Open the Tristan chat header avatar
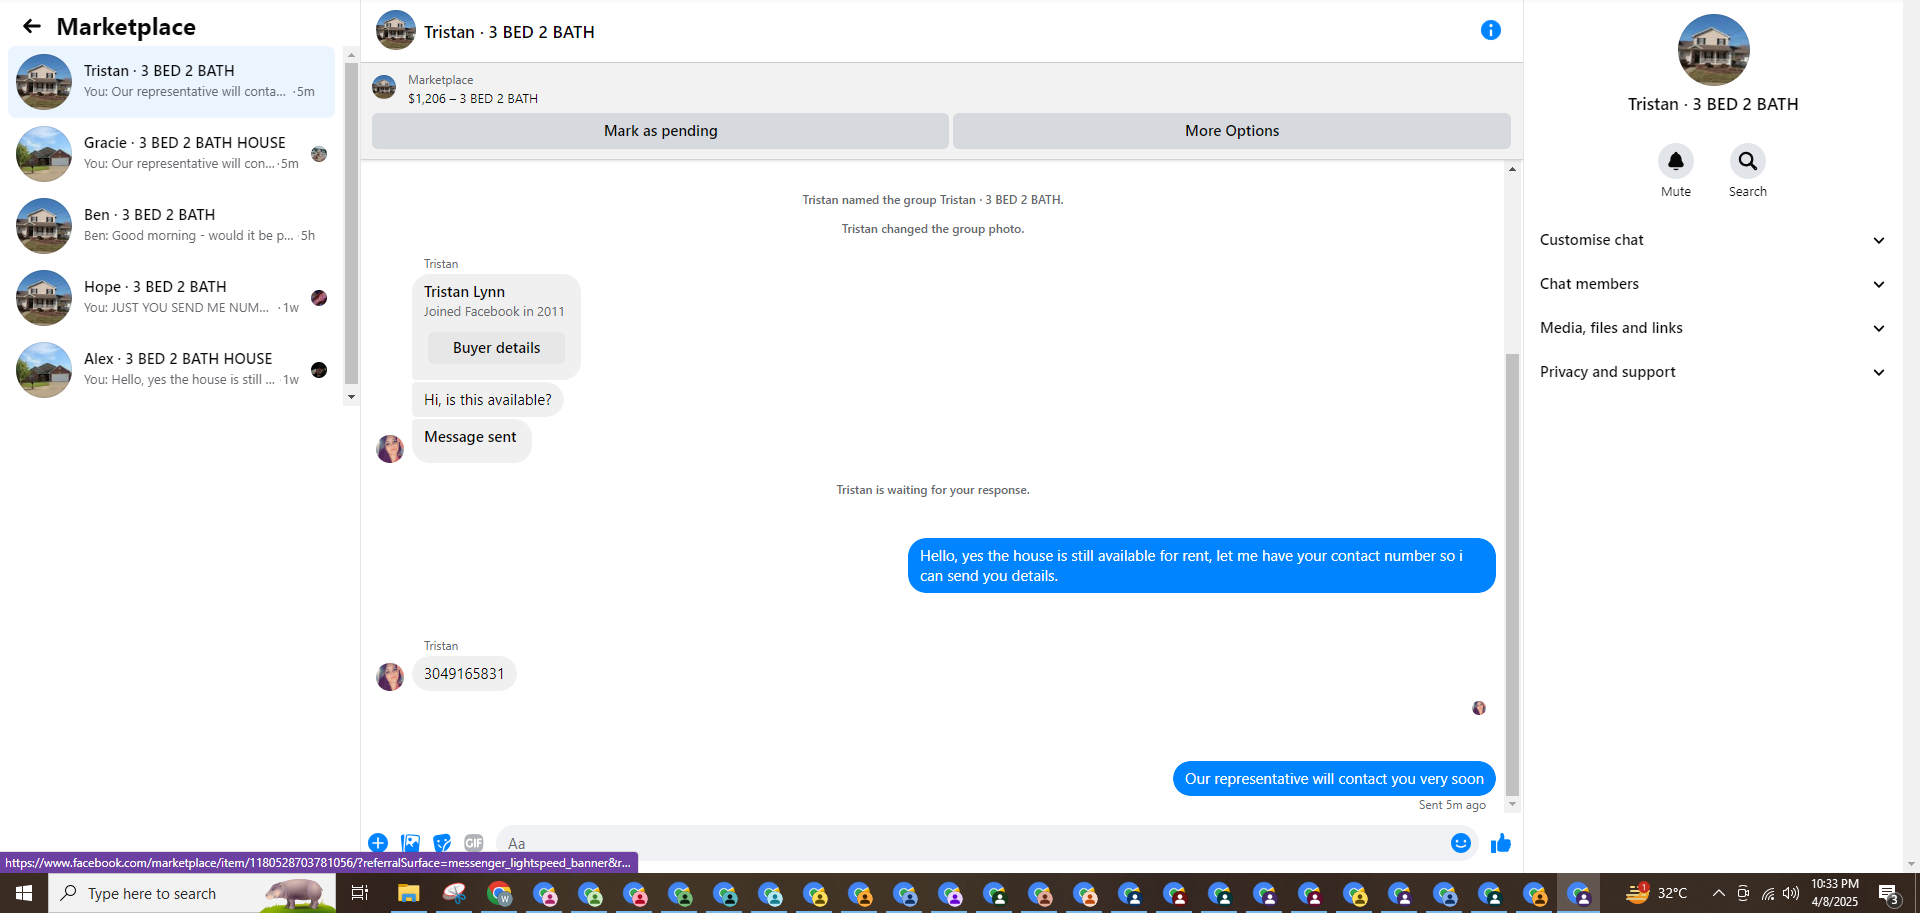 (396, 31)
